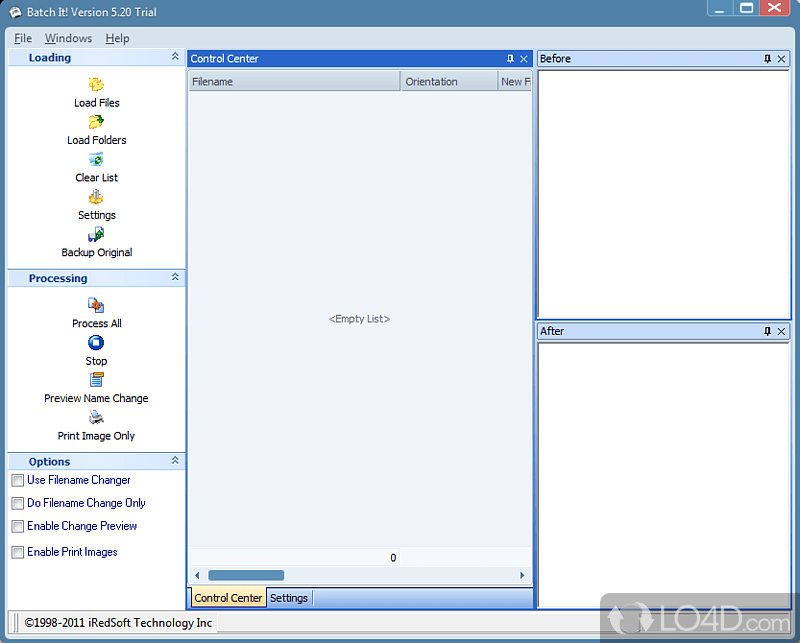This screenshot has width=800, height=643.
Task: Close the Control Center panel
Action: click(524, 59)
